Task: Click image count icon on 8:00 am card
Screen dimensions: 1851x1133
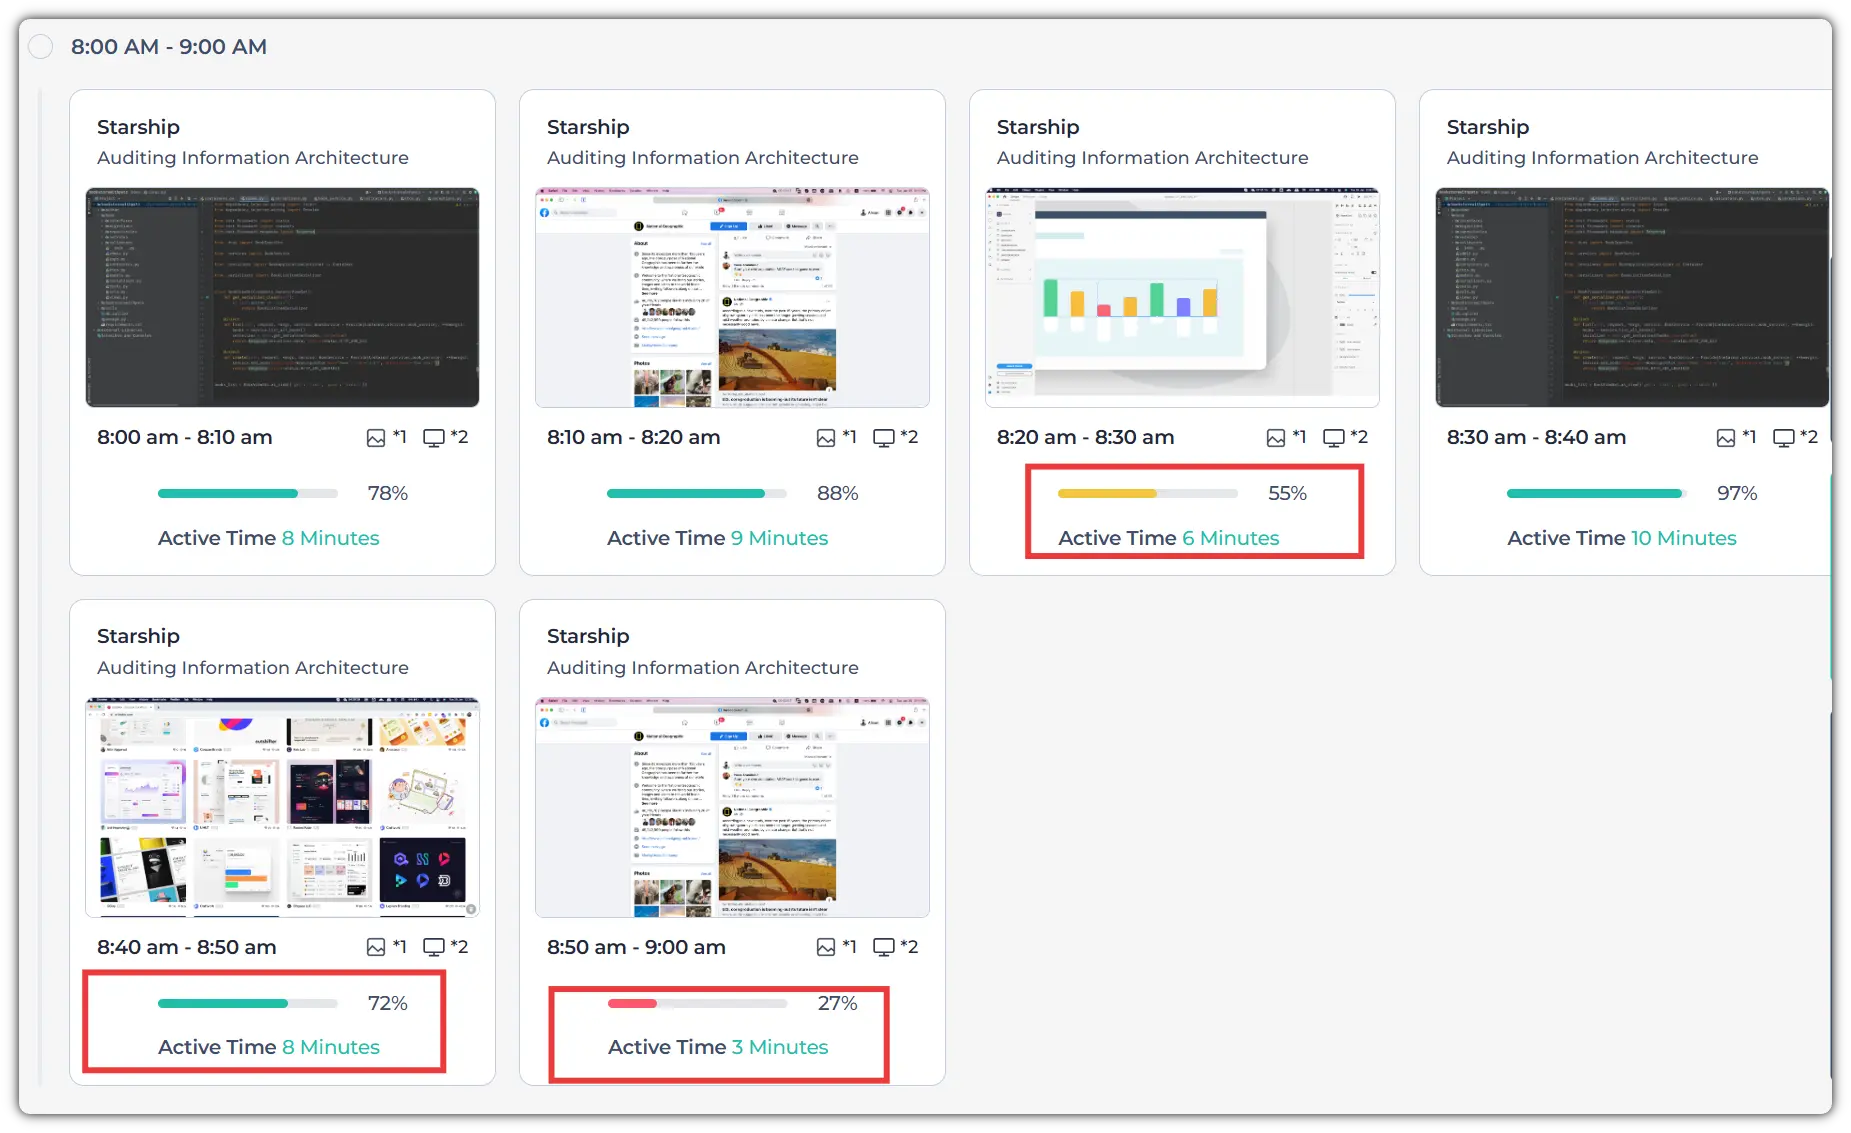Action: click(376, 438)
